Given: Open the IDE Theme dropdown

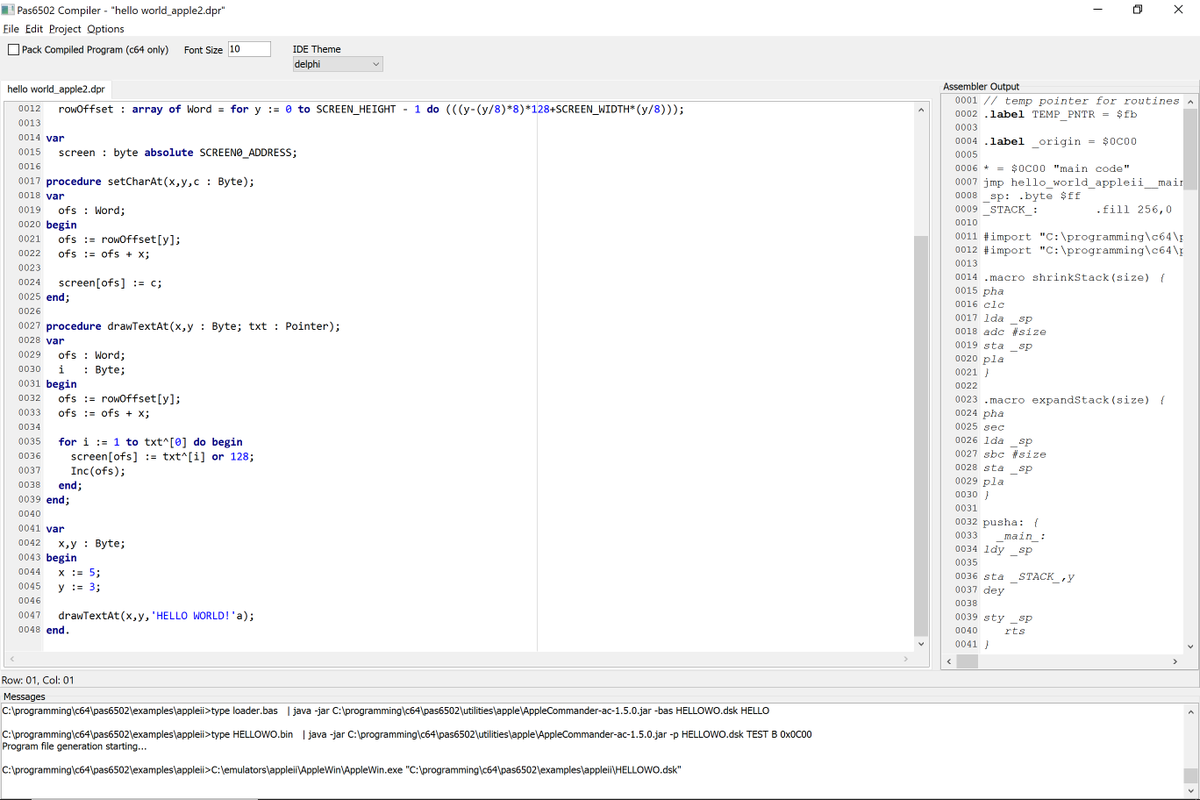Looking at the screenshot, I should click(x=337, y=64).
